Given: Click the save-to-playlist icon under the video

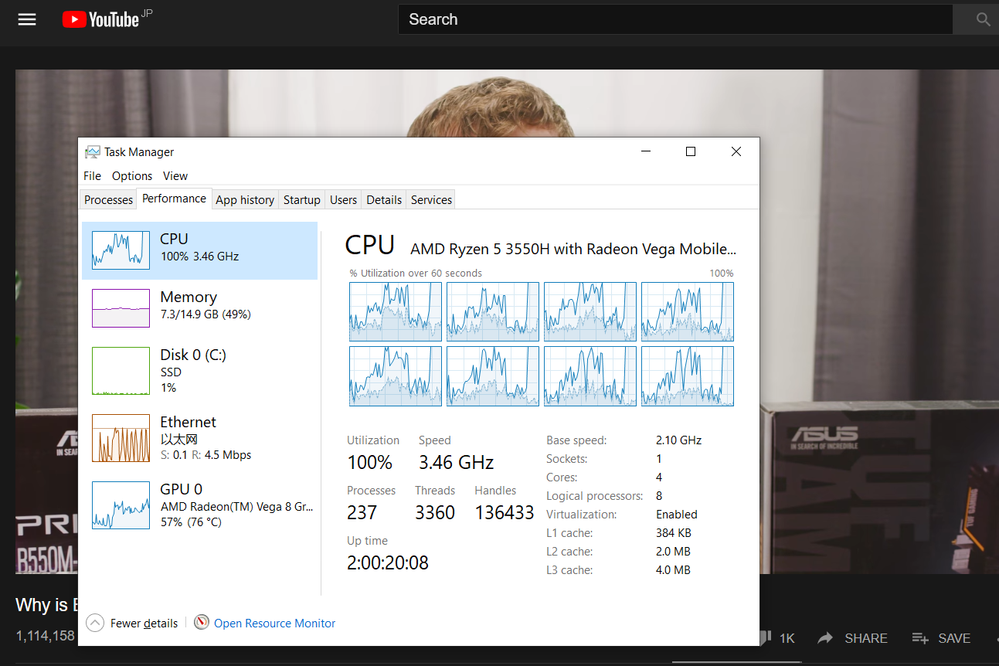Looking at the screenshot, I should tap(920, 638).
